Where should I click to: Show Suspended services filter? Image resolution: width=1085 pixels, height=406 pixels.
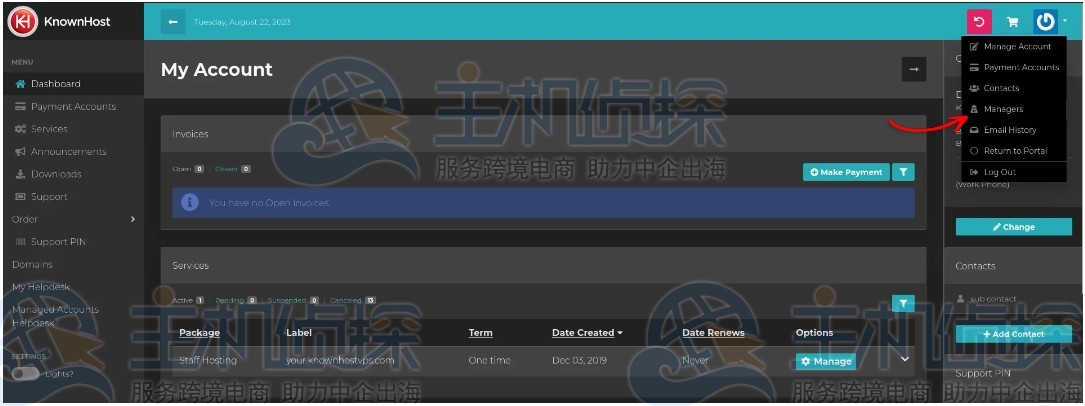[x=293, y=300]
